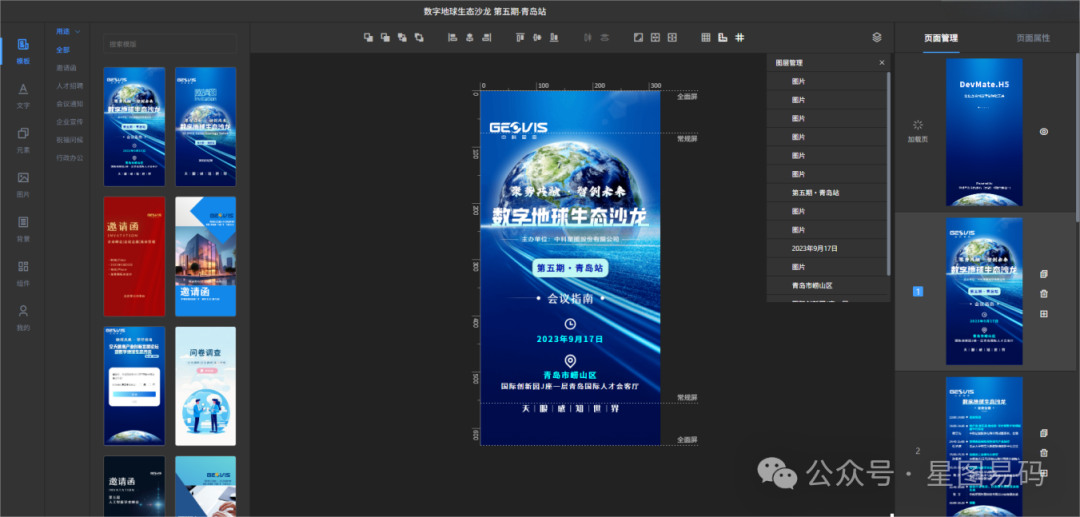
Task: Align selection to the right edge
Action: tap(486, 37)
